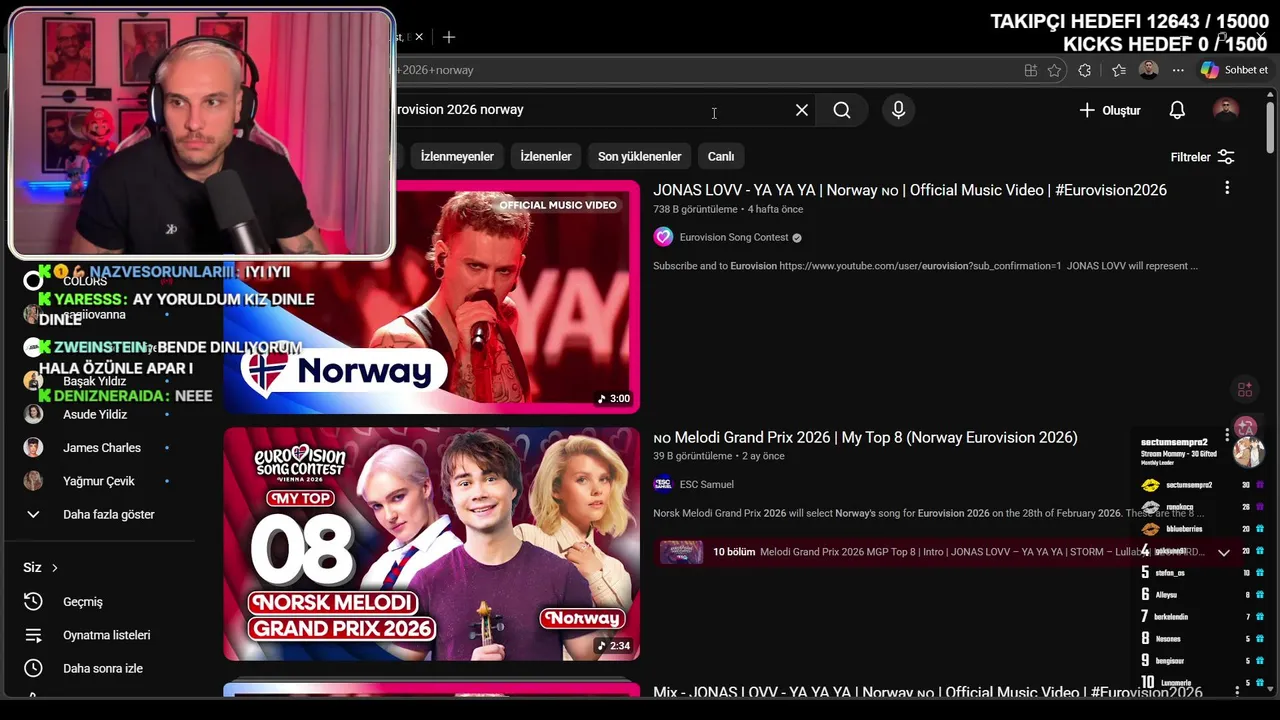Select the Son yüklenenler filter chip

[639, 156]
